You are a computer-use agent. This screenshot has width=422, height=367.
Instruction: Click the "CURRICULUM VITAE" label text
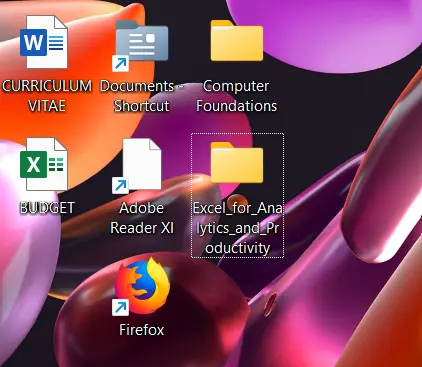47,96
